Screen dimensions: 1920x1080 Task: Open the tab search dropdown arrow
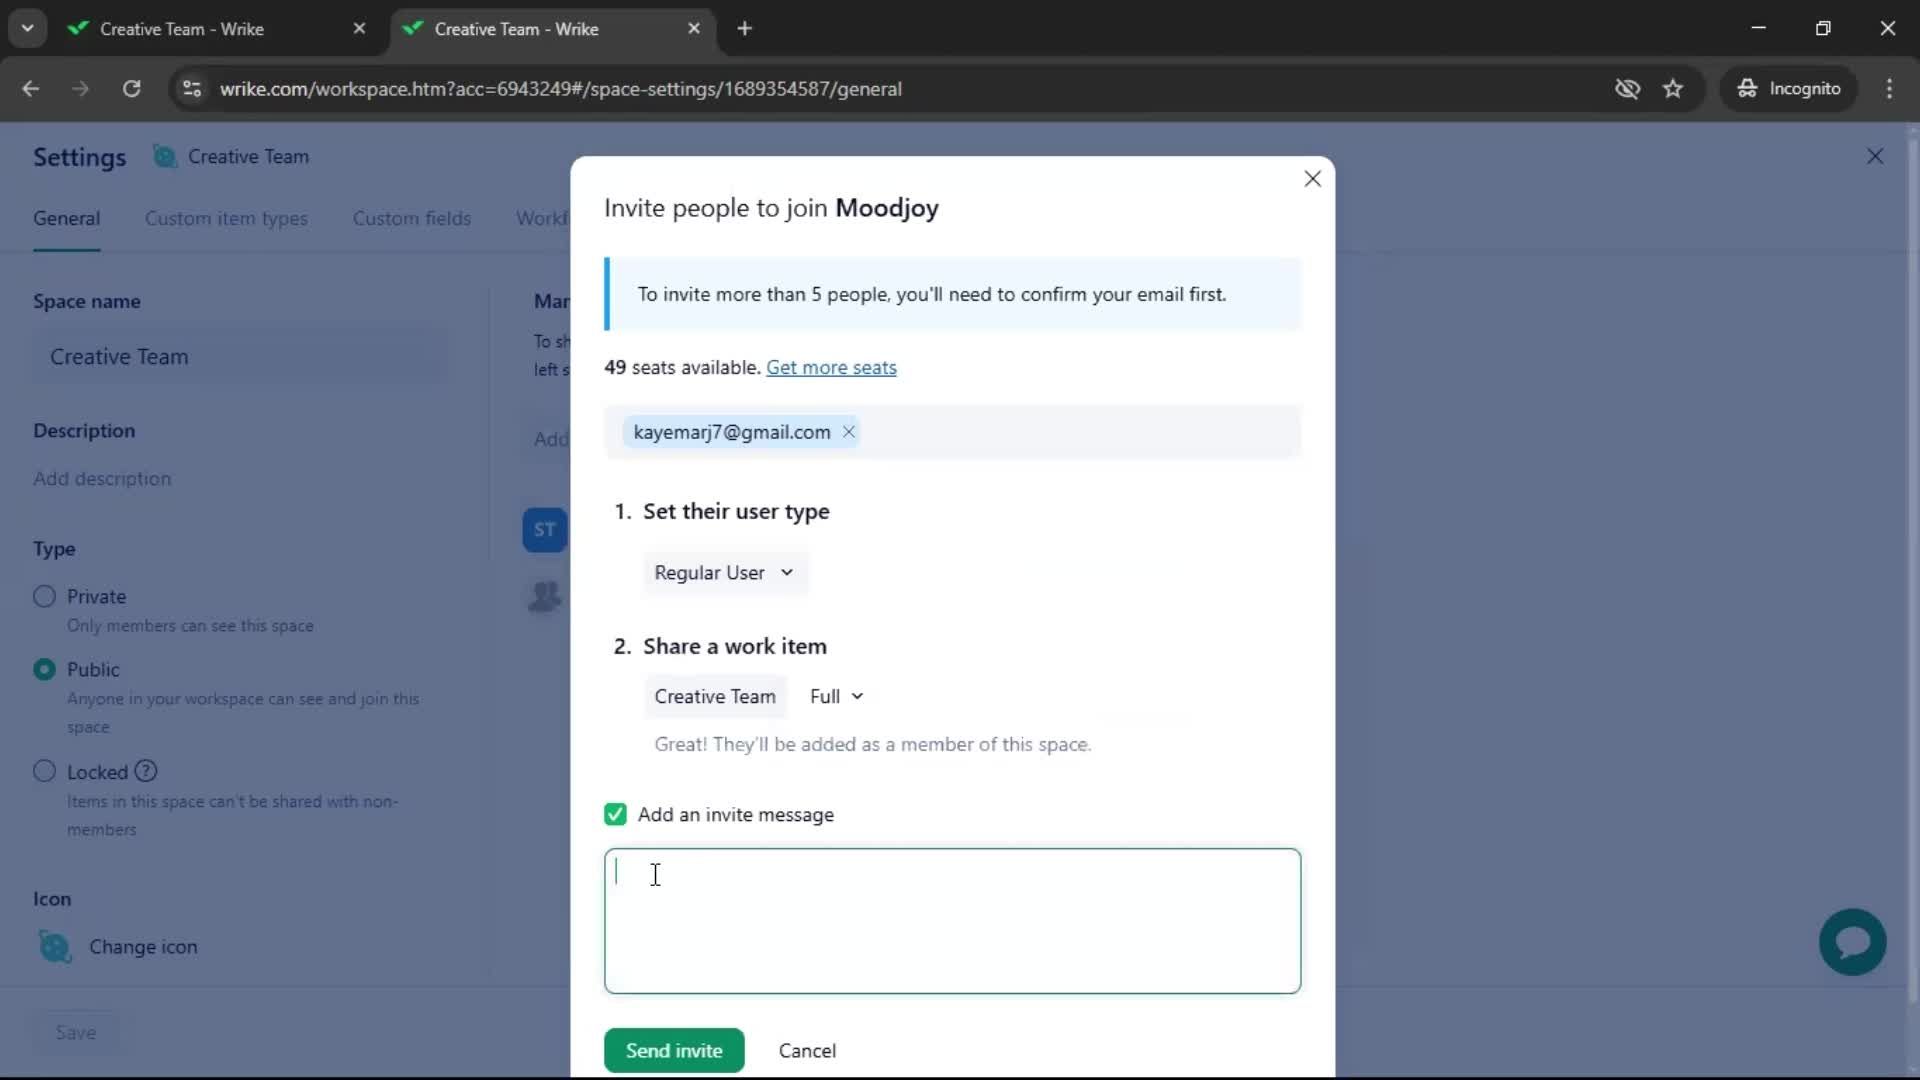[27, 29]
